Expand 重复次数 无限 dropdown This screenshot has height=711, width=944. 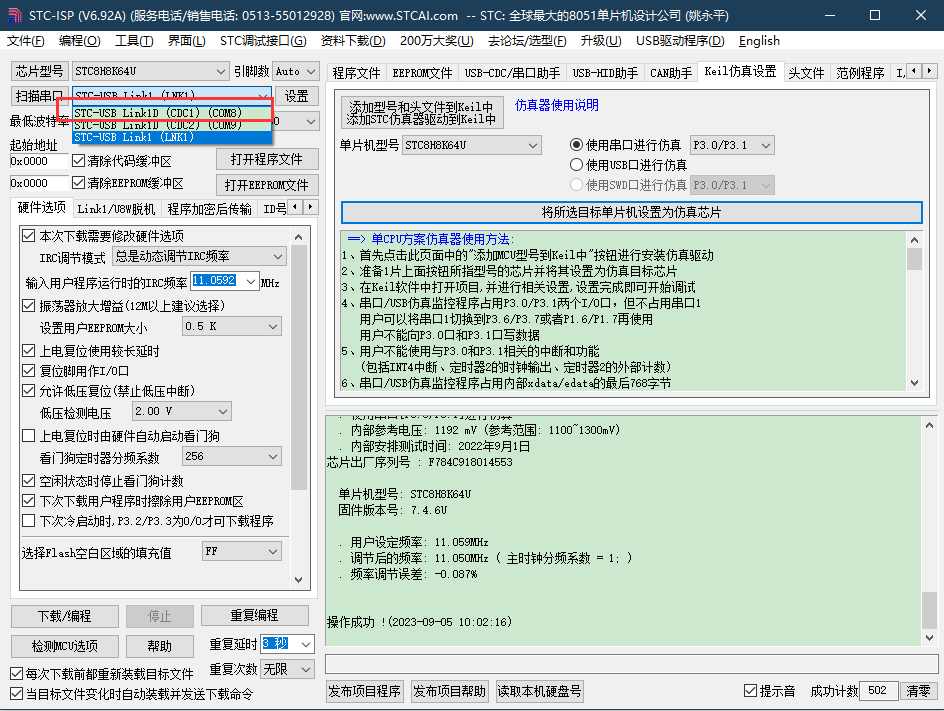(x=306, y=669)
